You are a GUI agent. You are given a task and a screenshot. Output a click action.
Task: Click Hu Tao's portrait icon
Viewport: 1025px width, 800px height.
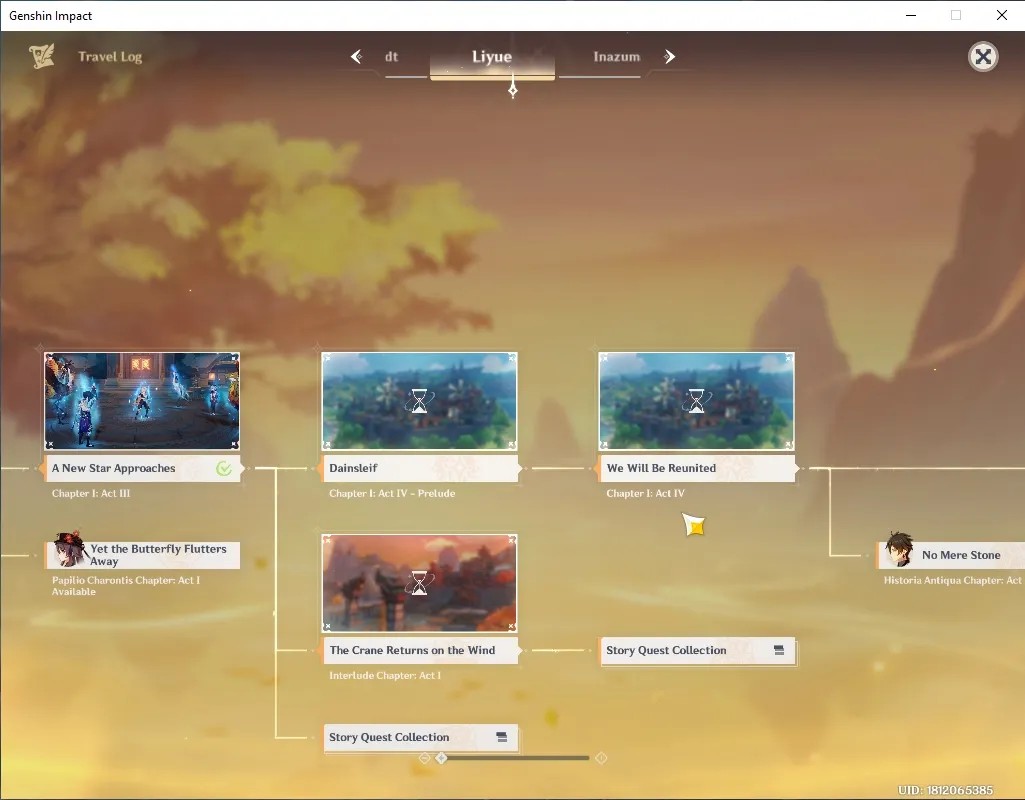pos(69,550)
